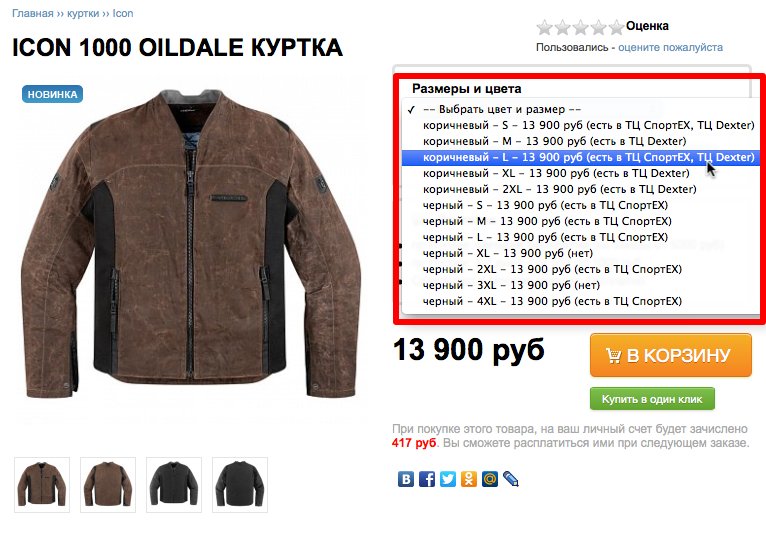Share on Twitter icon
Image resolution: width=766 pixels, height=550 pixels.
(x=447, y=479)
